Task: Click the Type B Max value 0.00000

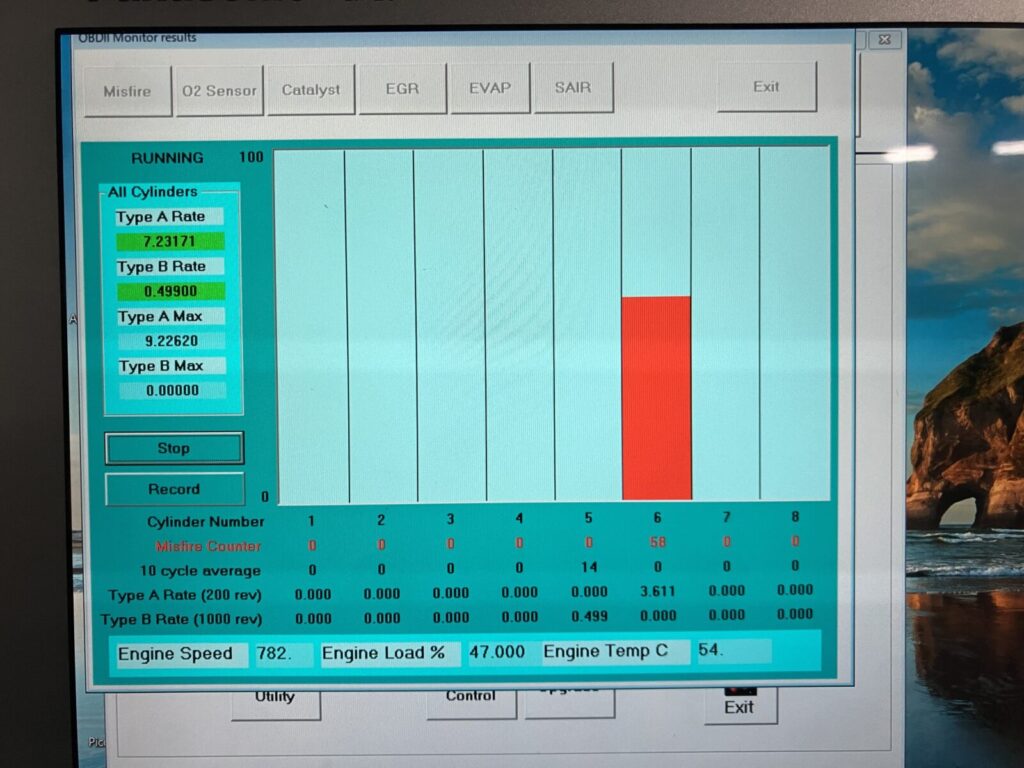Action: (x=172, y=391)
